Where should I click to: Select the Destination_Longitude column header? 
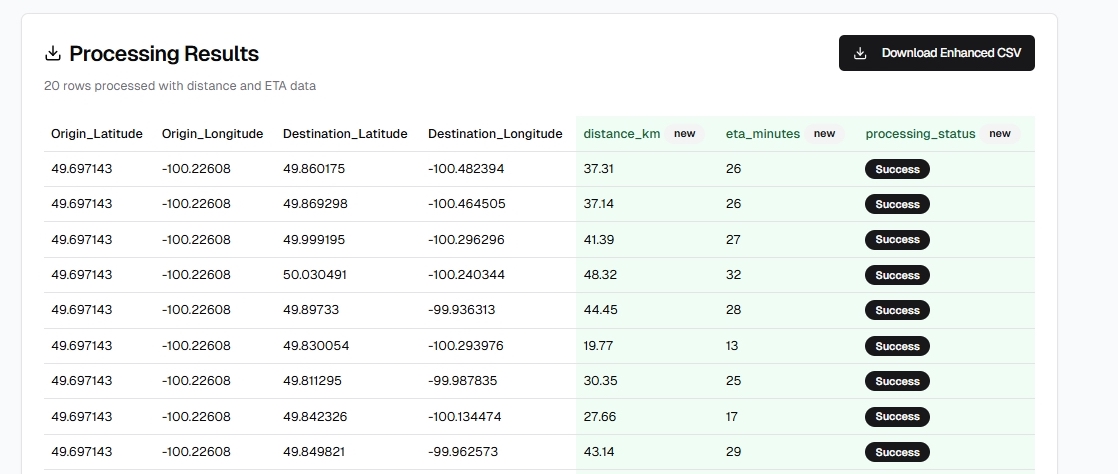pyautogui.click(x=495, y=134)
